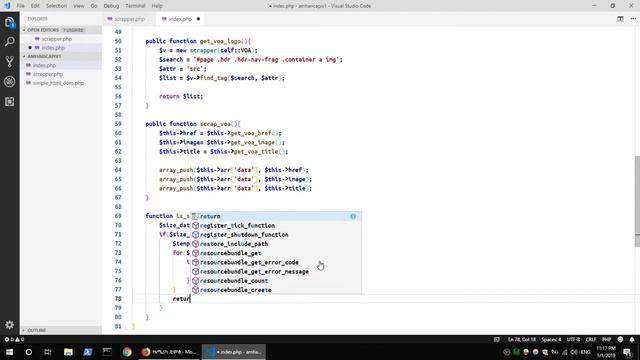Click the Cortana search circle

pyautogui.click(x=29, y=352)
